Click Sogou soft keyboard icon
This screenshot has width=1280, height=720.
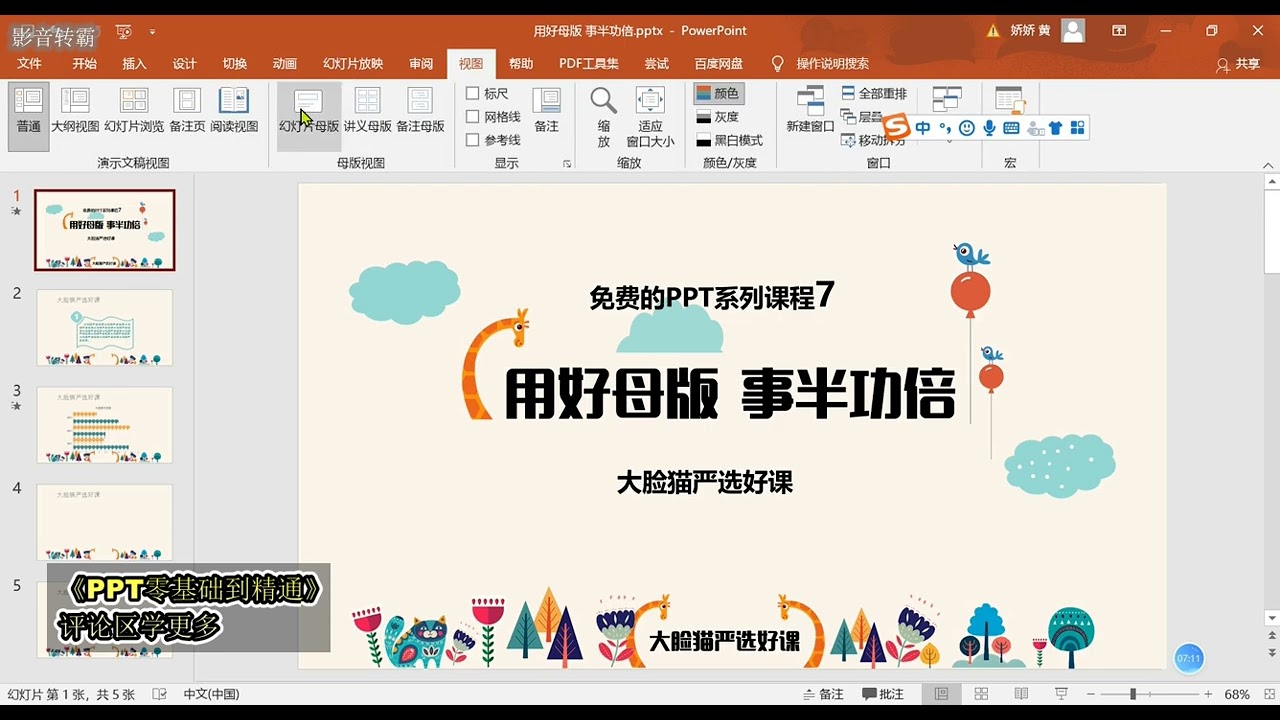[1011, 128]
